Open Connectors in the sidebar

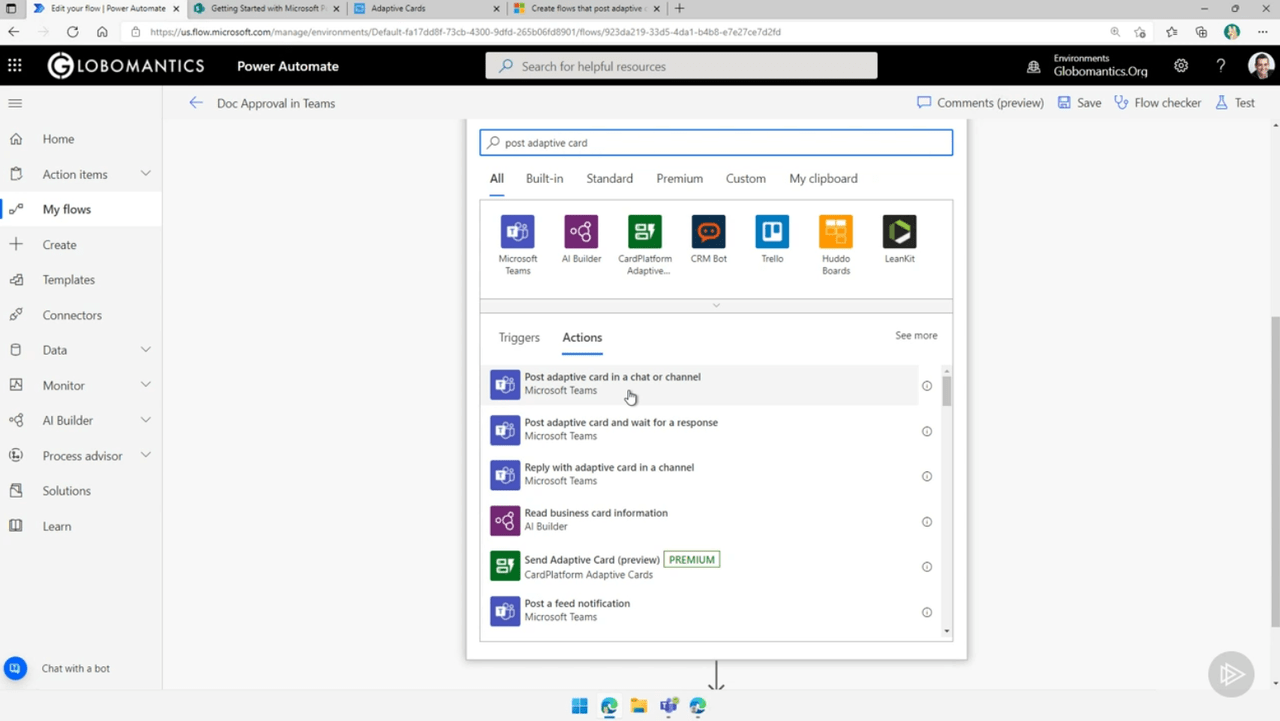(x=81, y=315)
